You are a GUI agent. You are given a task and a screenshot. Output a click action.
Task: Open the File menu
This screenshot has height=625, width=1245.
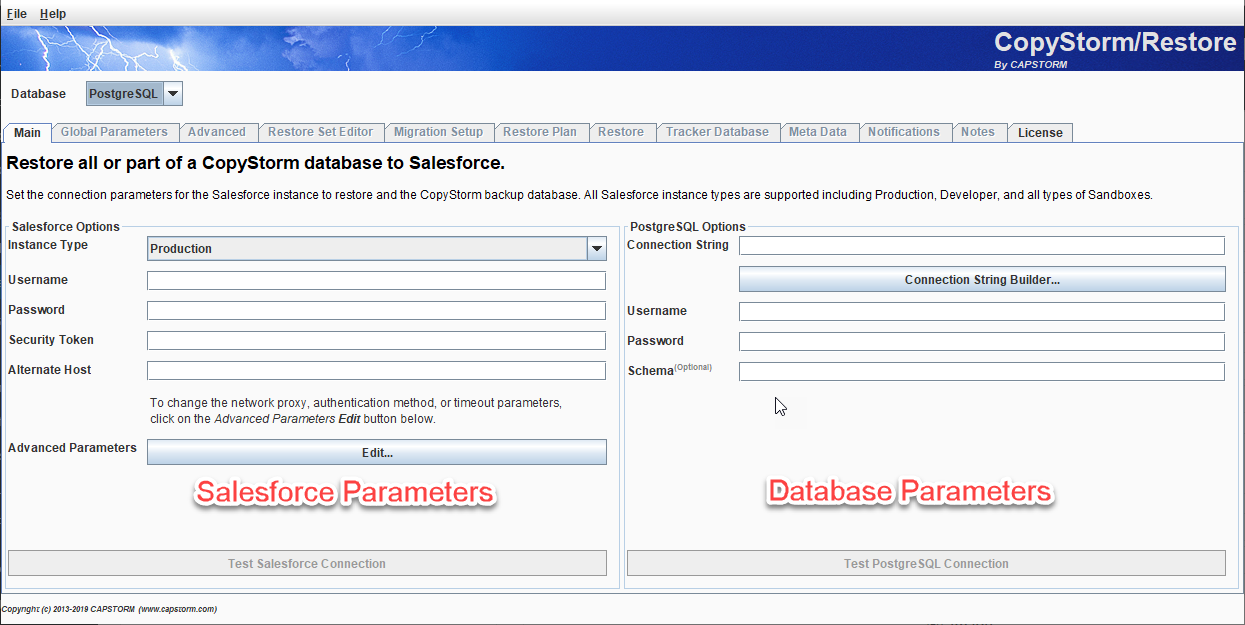16,14
